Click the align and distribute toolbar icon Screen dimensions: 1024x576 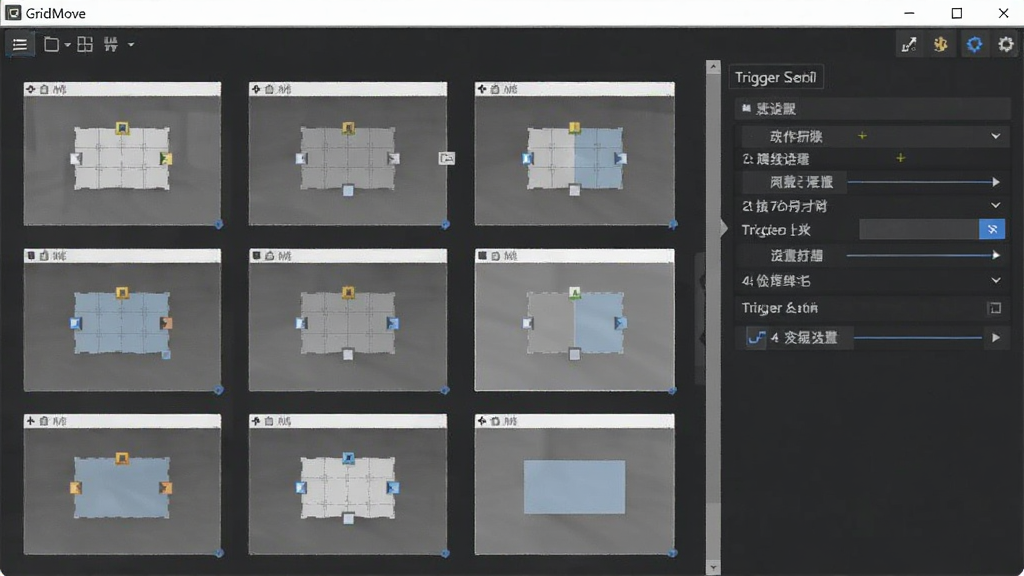(x=111, y=44)
